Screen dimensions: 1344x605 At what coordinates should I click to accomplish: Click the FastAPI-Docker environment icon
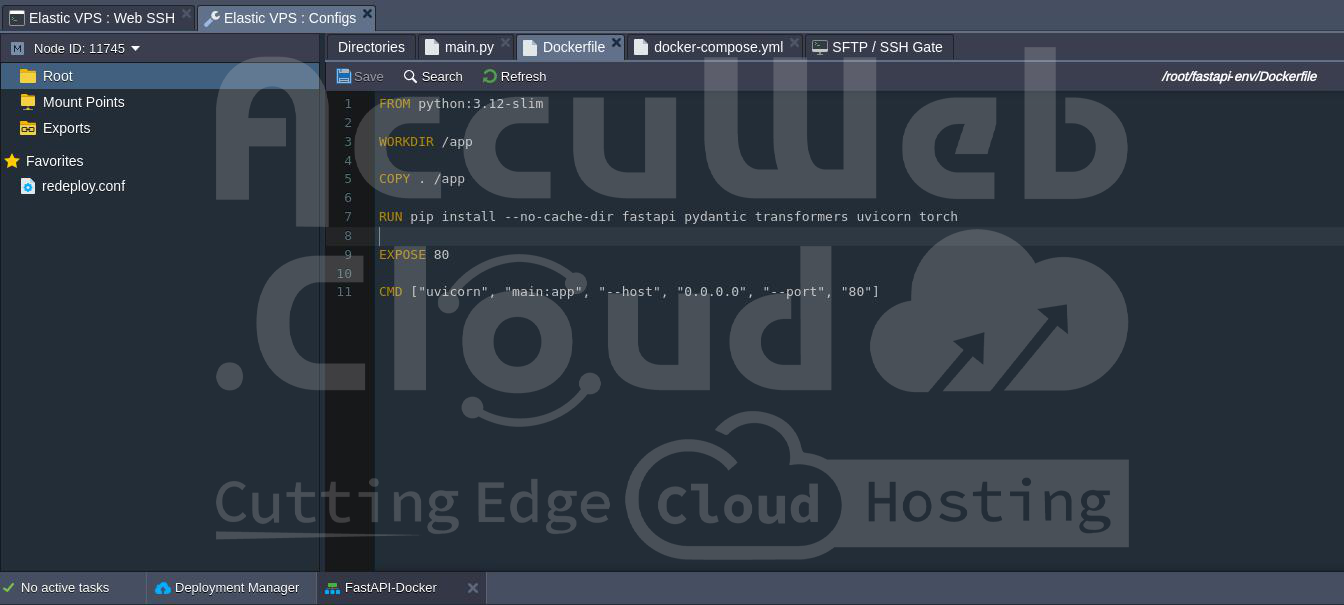coord(333,588)
